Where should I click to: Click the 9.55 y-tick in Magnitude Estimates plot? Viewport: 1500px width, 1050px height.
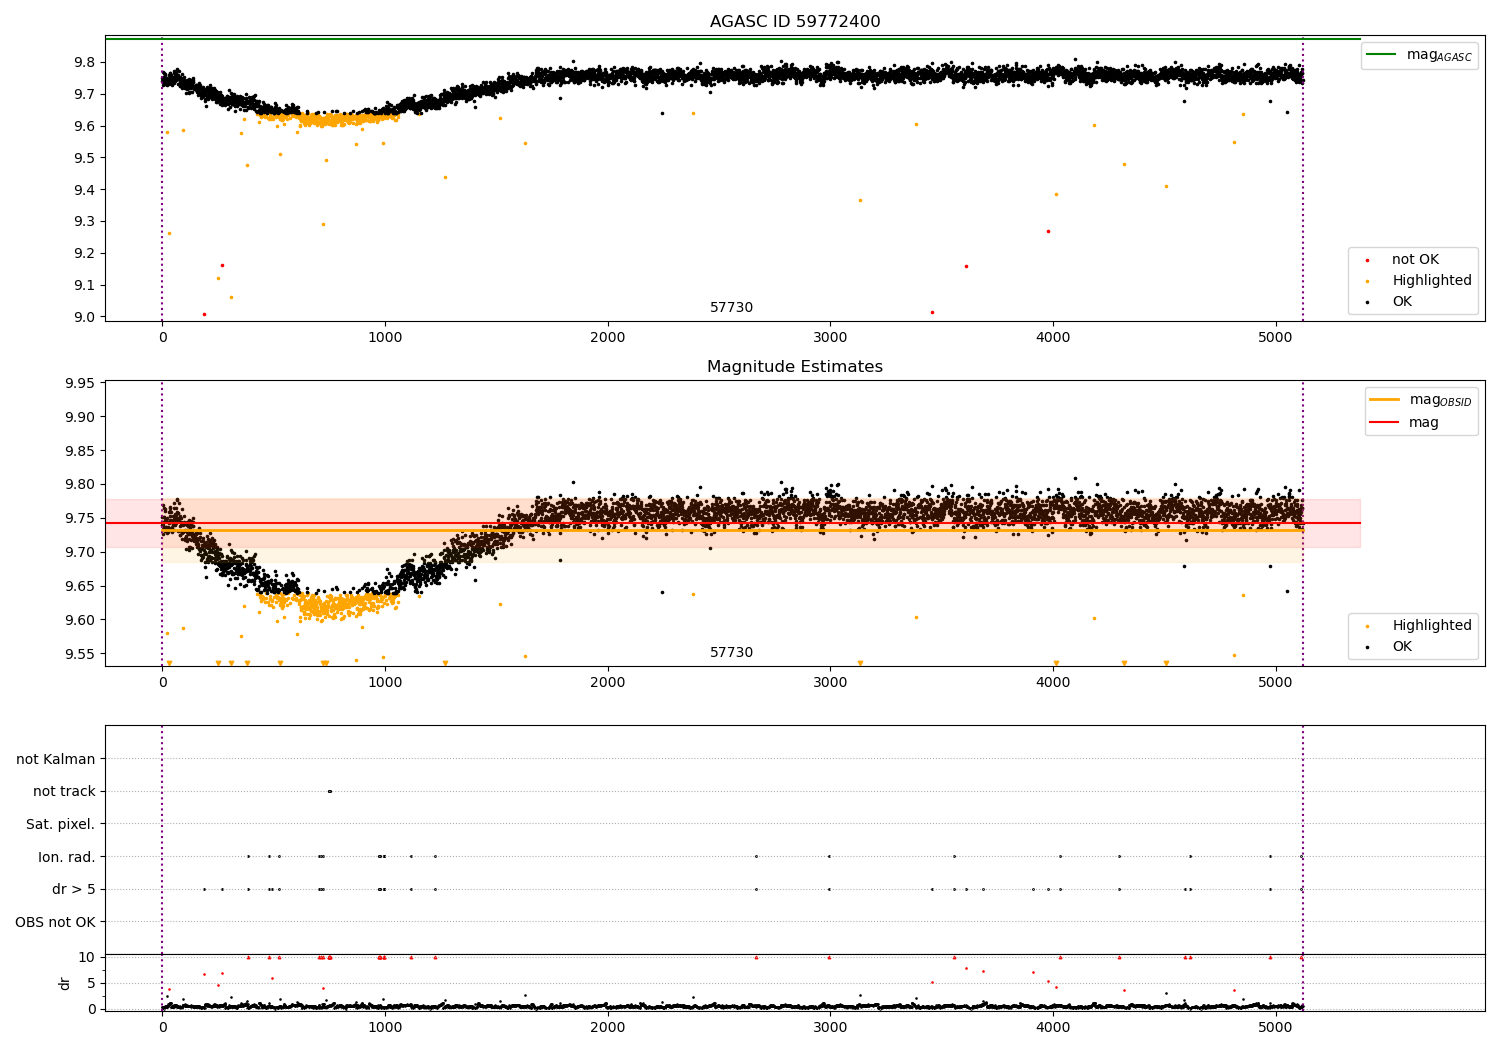tap(81, 654)
